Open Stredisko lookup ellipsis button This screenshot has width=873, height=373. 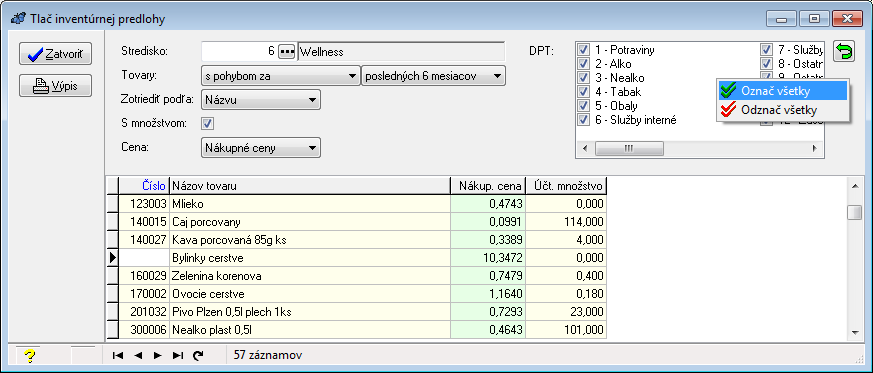[x=286, y=52]
